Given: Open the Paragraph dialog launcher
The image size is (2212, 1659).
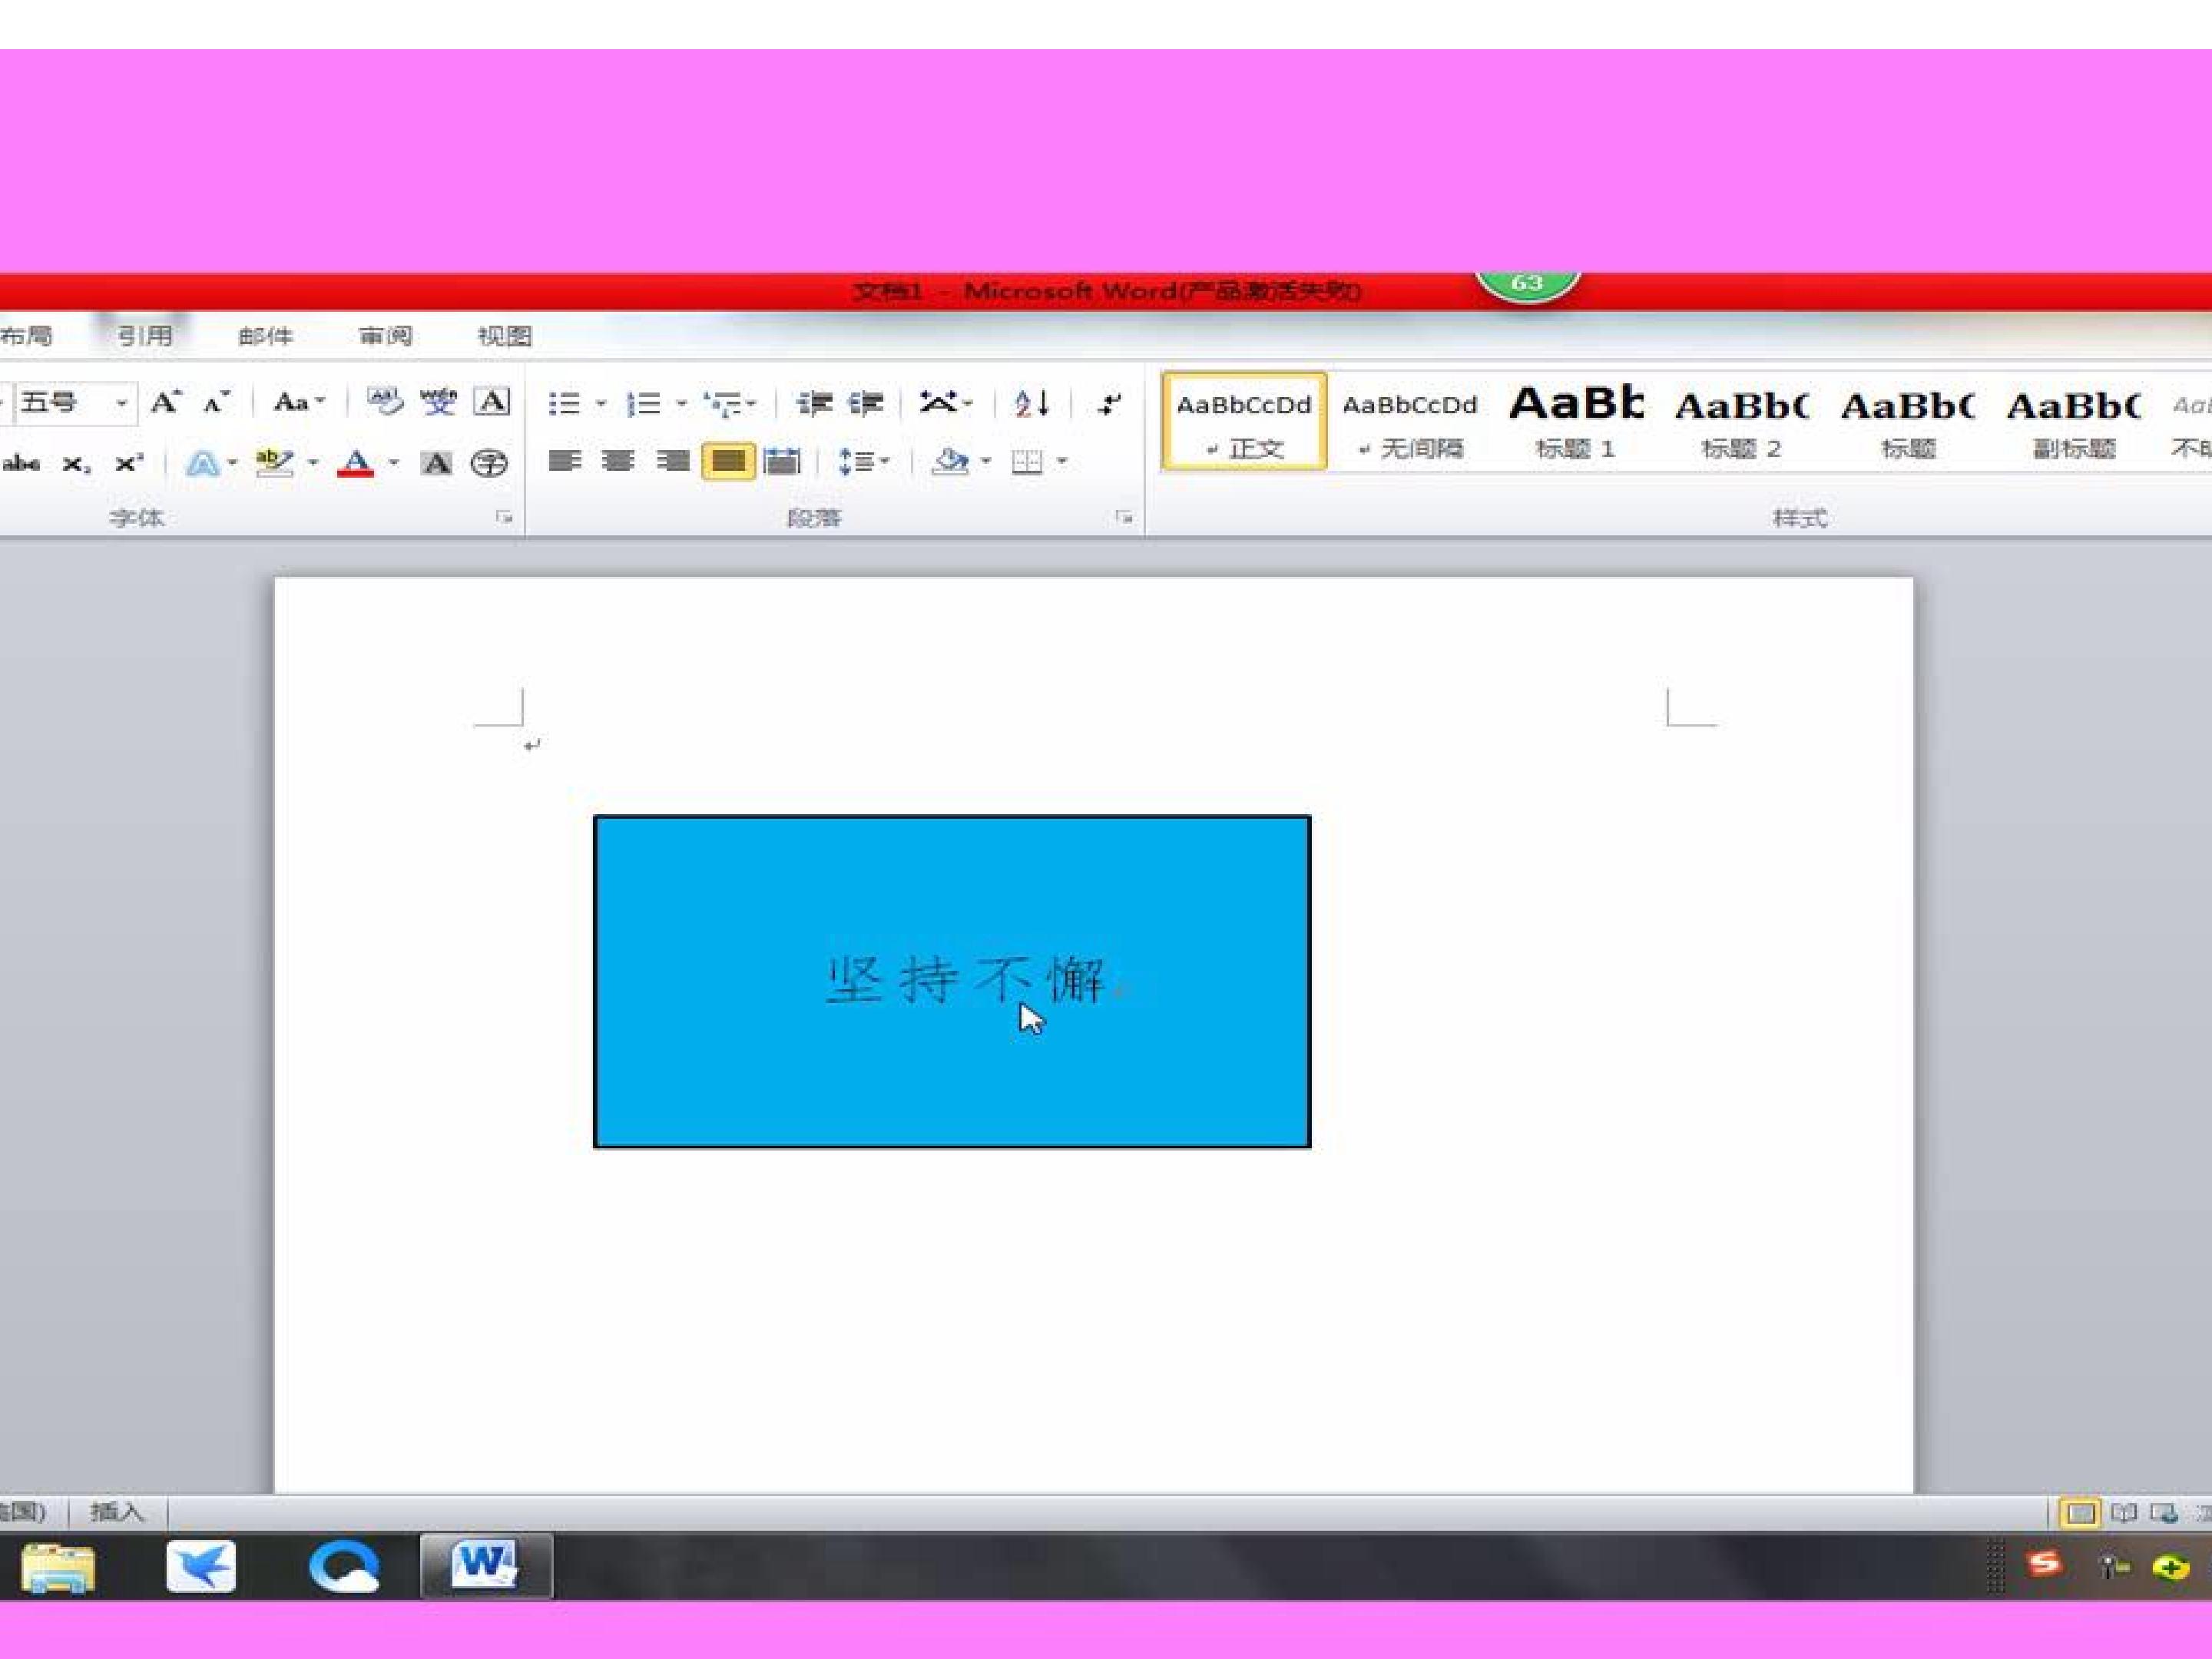Looking at the screenshot, I should click(1124, 517).
